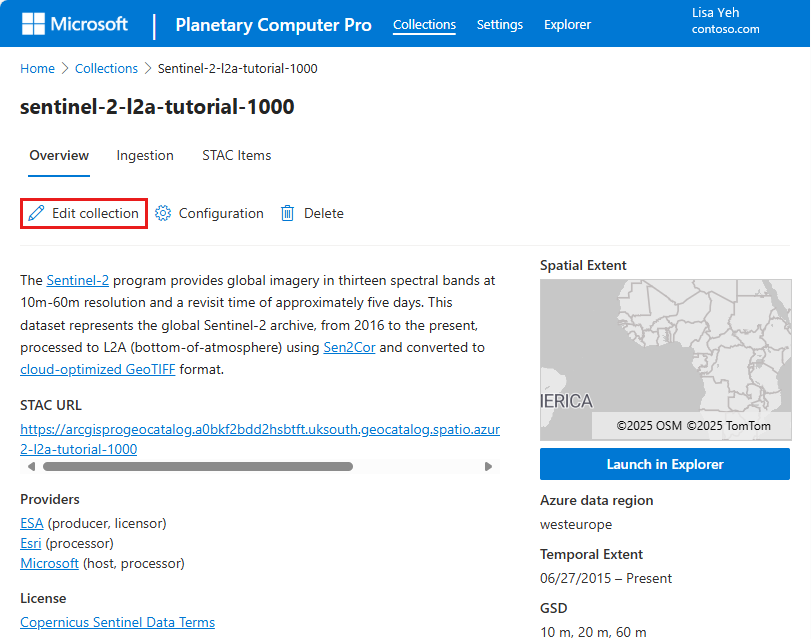
Task: Open Explorer in the top navigation
Action: (567, 24)
